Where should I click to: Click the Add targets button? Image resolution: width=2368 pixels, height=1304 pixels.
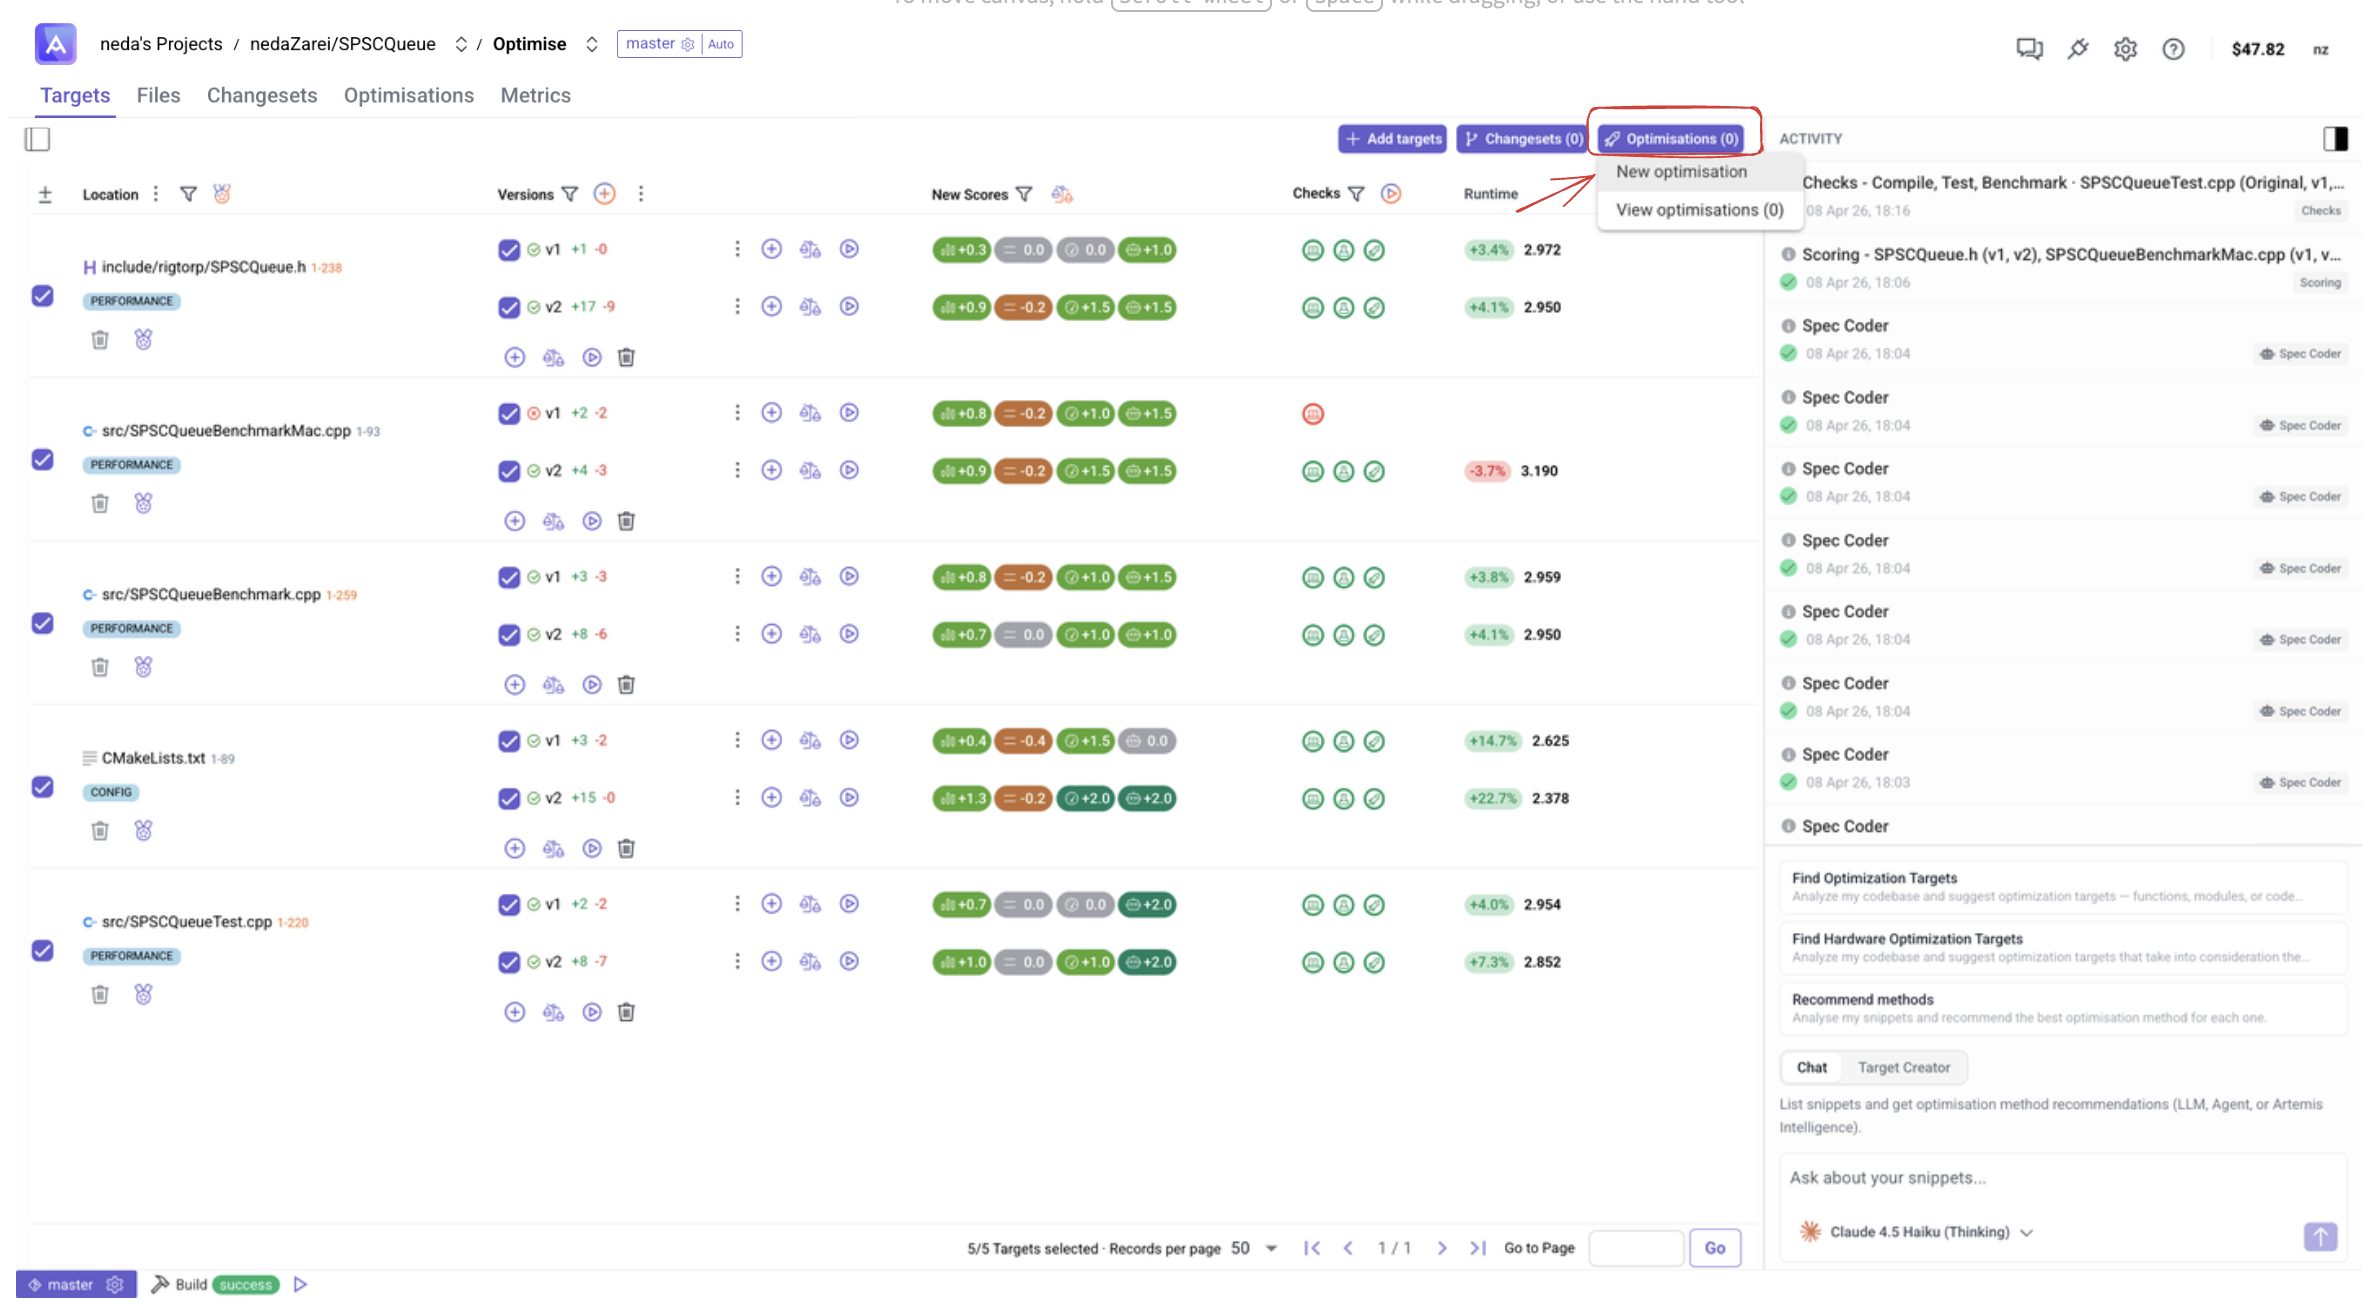tap(1392, 138)
